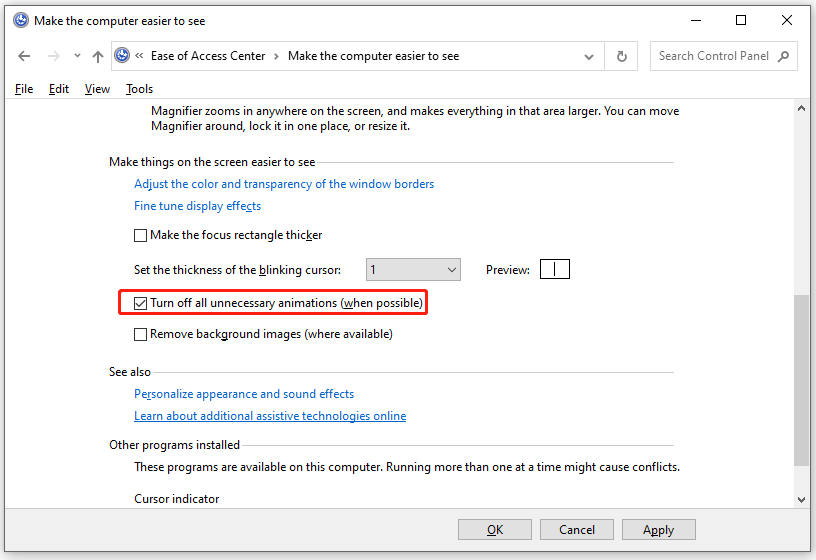Click the Apply button

659,530
